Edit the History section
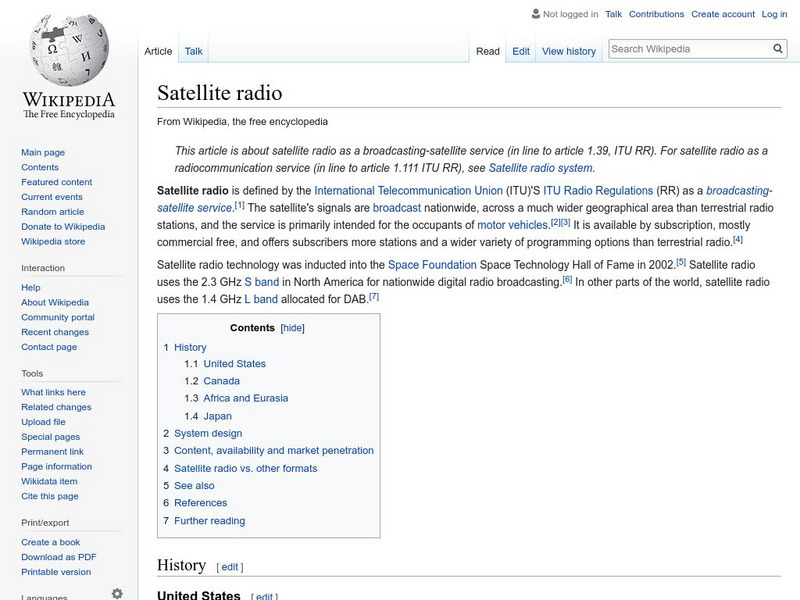 click(230, 567)
